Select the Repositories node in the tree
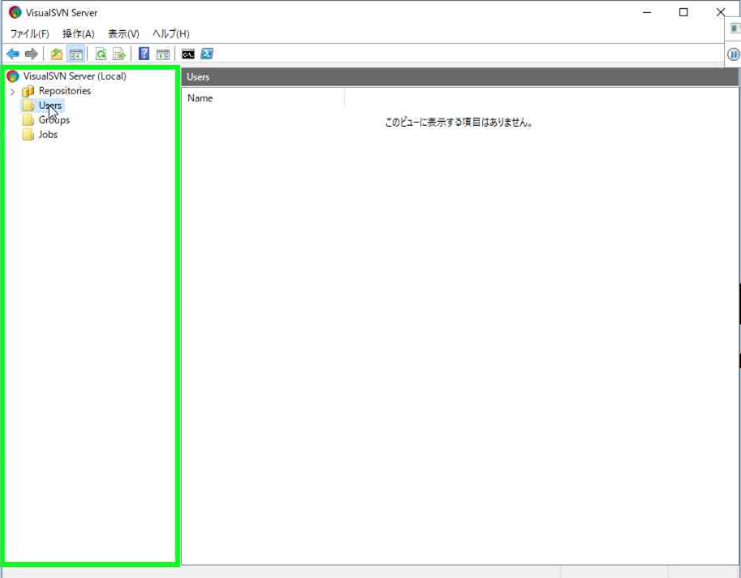Image resolution: width=741 pixels, height=578 pixels. (65, 91)
